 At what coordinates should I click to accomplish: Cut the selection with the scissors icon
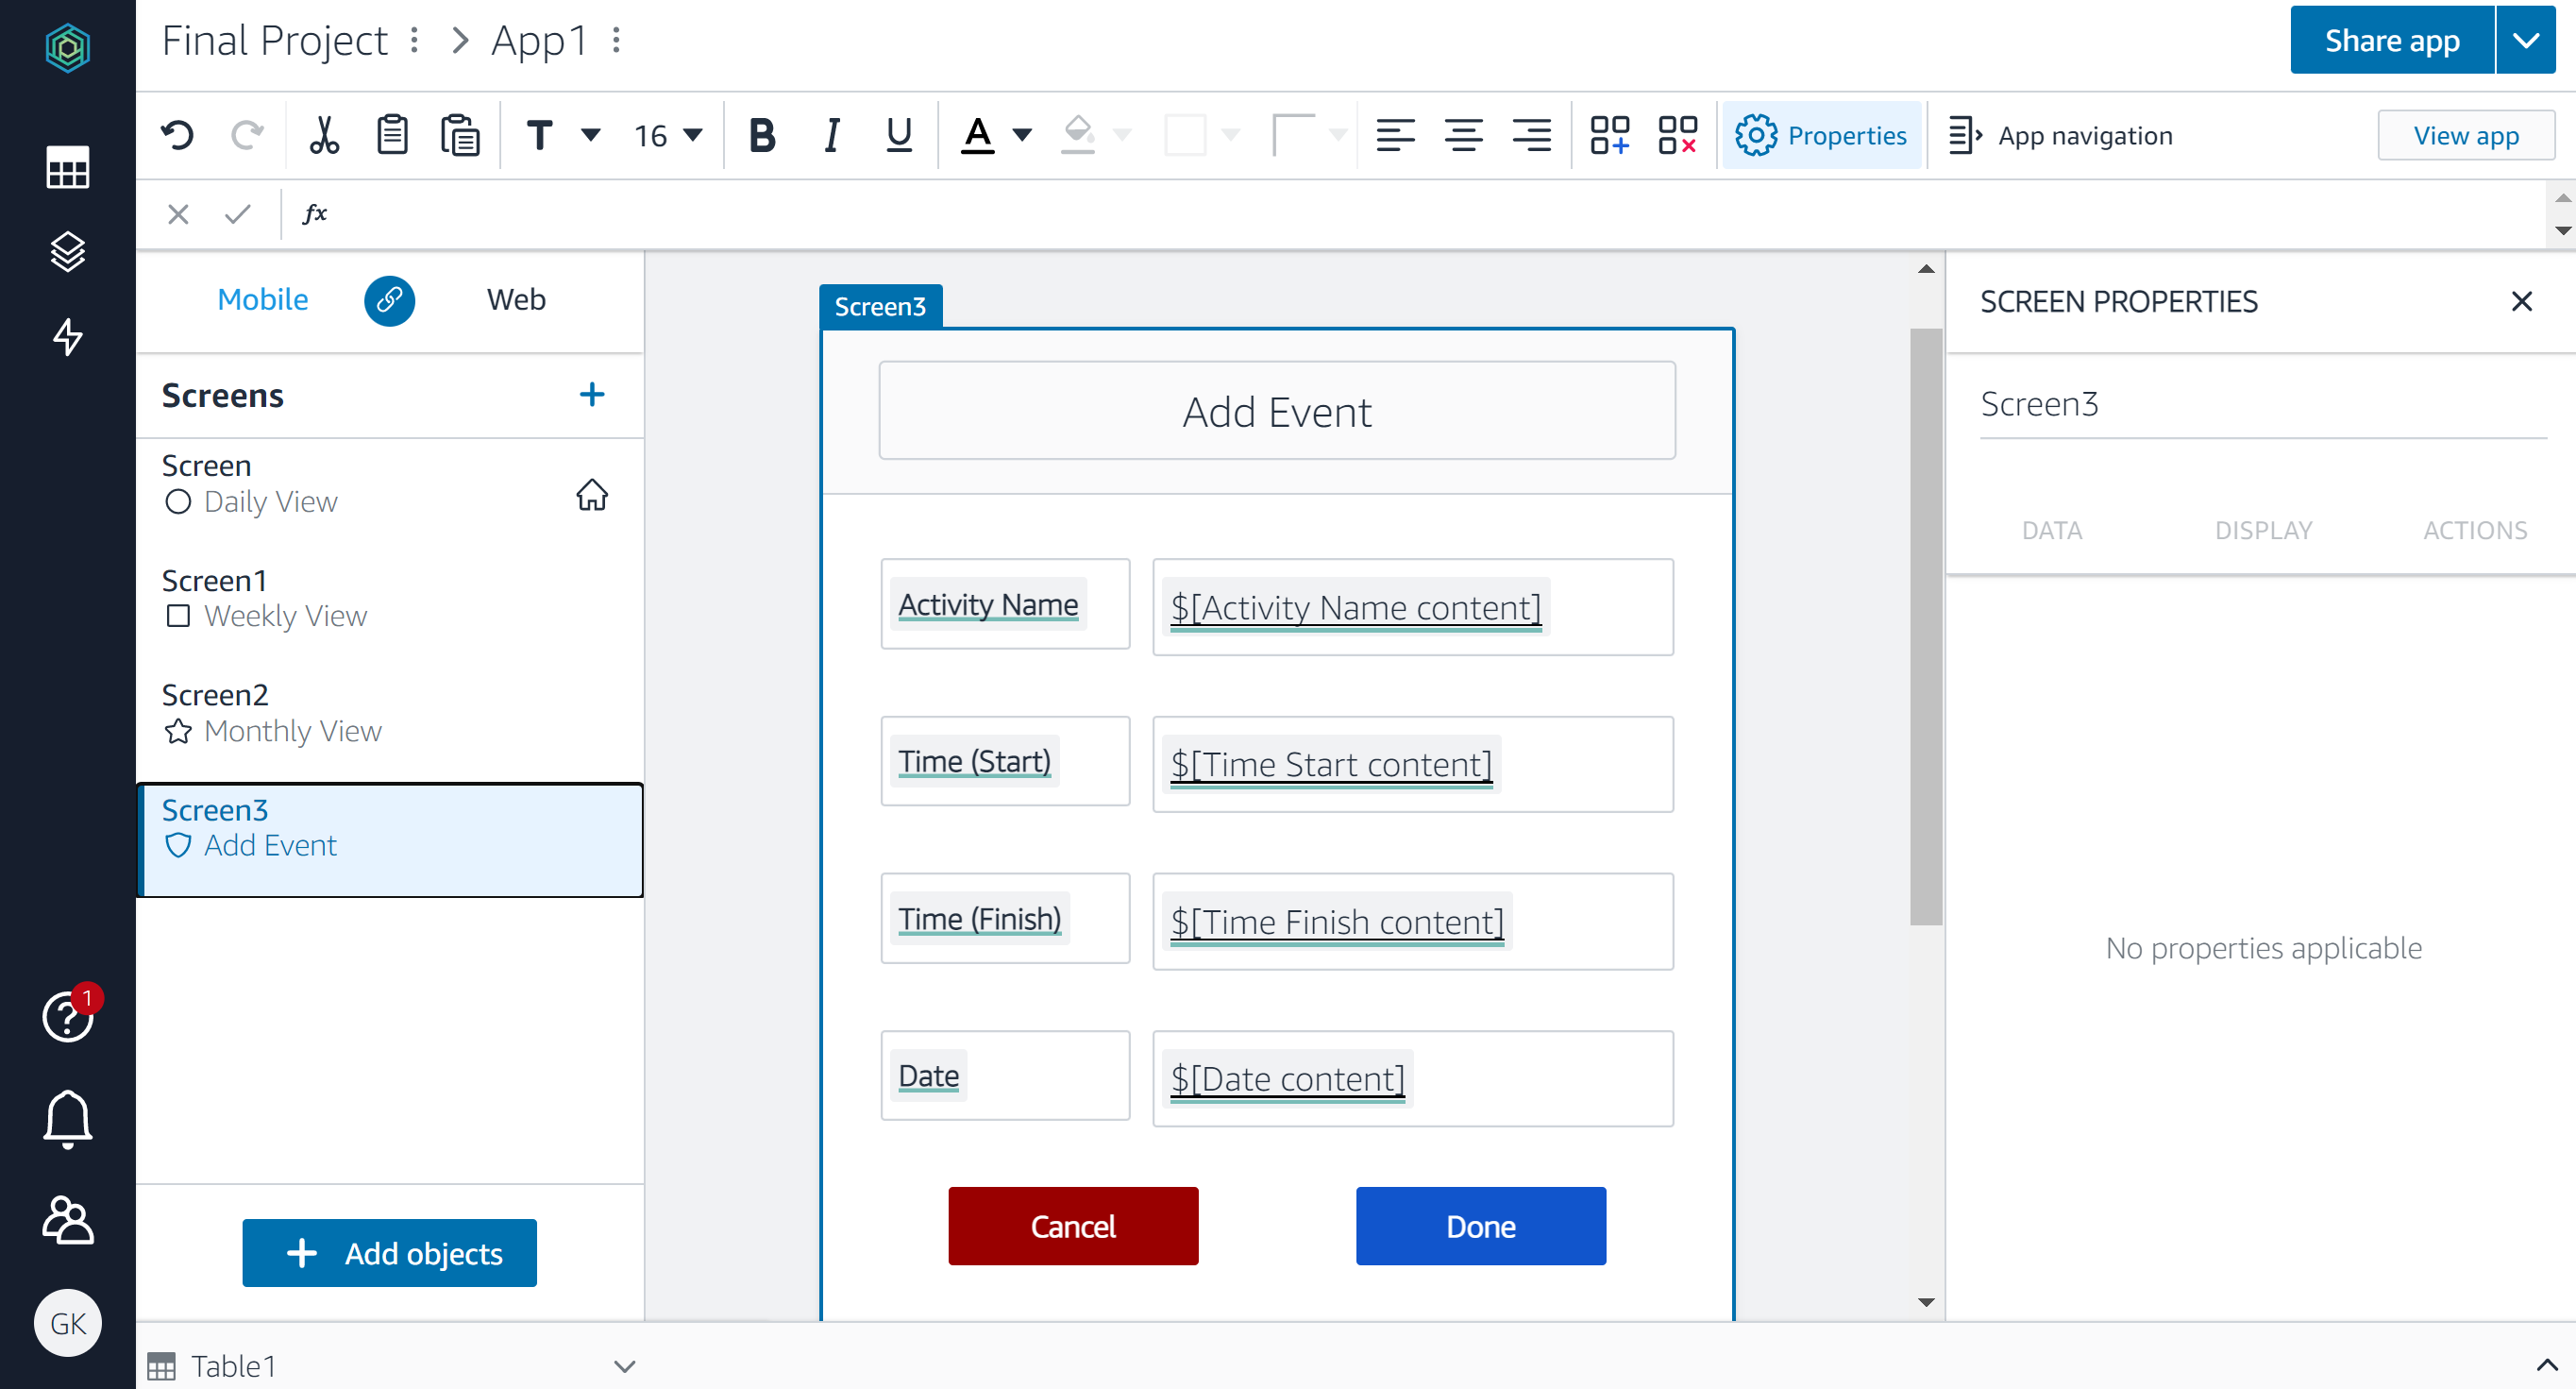(x=323, y=134)
